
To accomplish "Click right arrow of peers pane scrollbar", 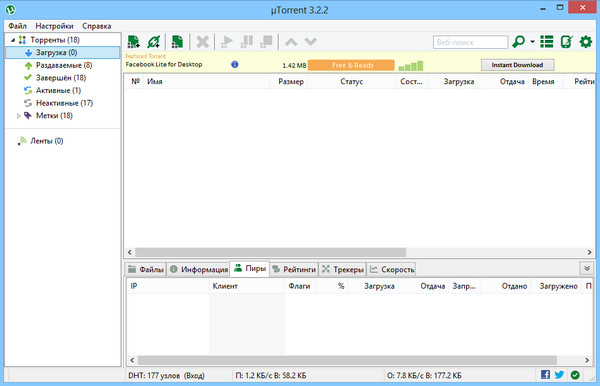I will tap(587, 360).
